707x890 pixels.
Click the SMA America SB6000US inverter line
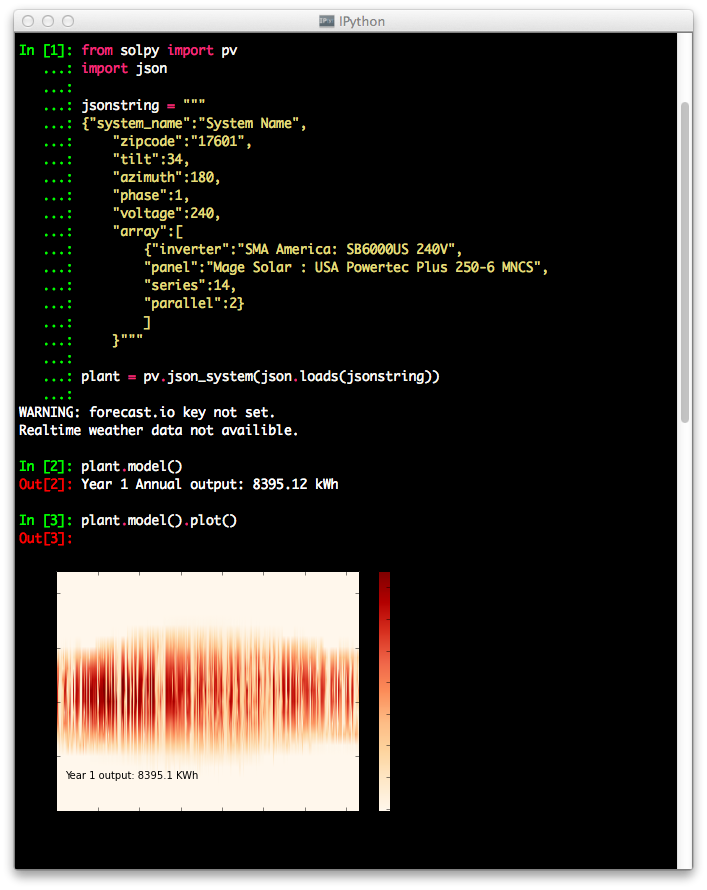(x=303, y=250)
